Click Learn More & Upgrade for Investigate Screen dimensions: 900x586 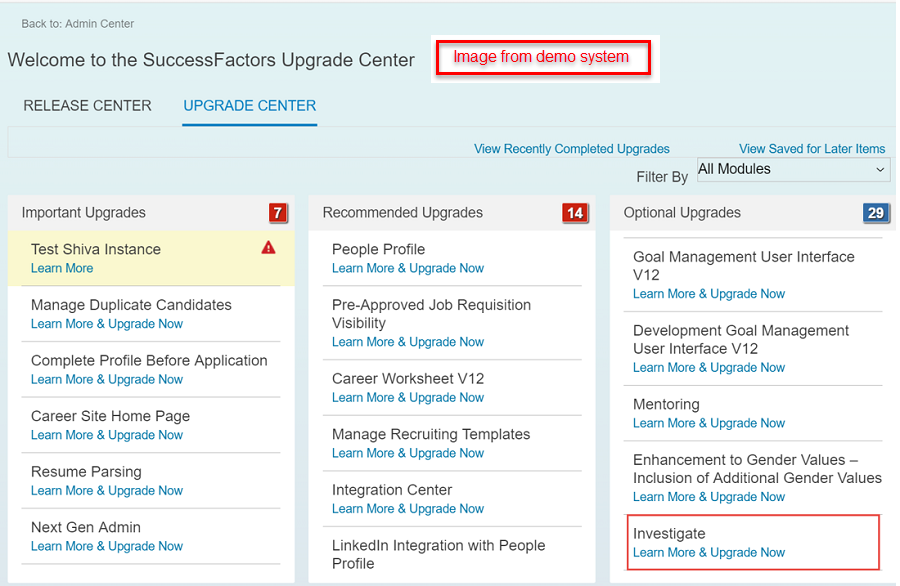709,553
